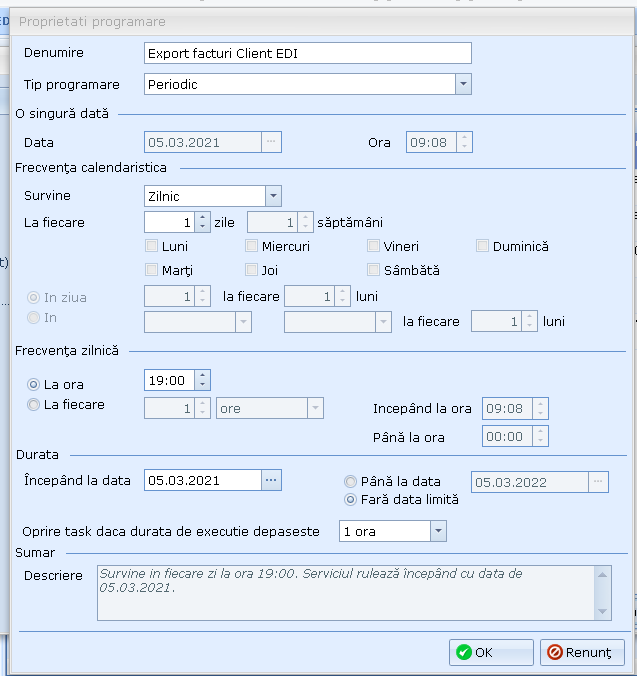Screen dimensions: 637x676
Task: Open the Survine frequency dropdown
Action: pos(273,196)
